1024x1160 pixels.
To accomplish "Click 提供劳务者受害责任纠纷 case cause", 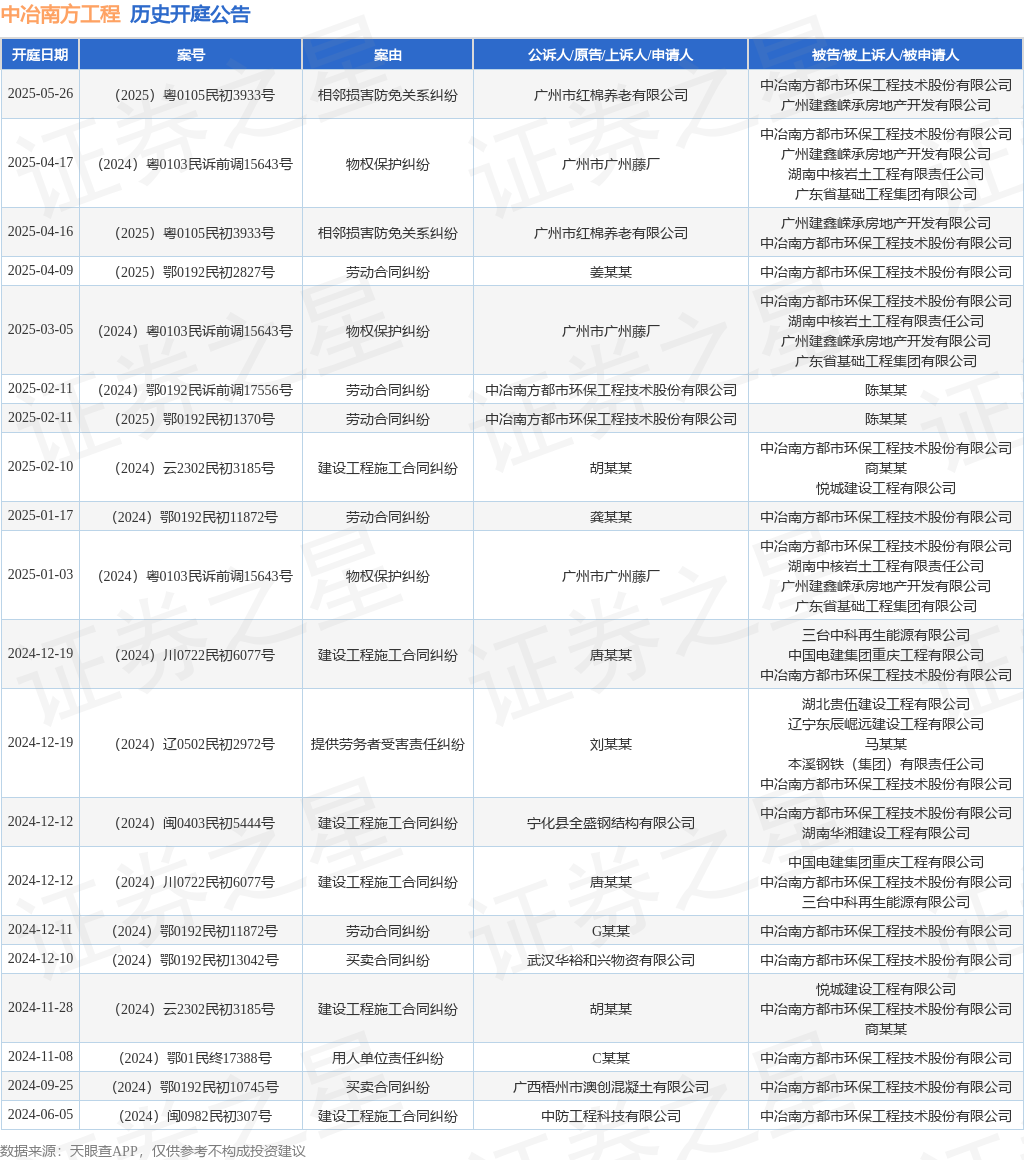I will [x=388, y=744].
